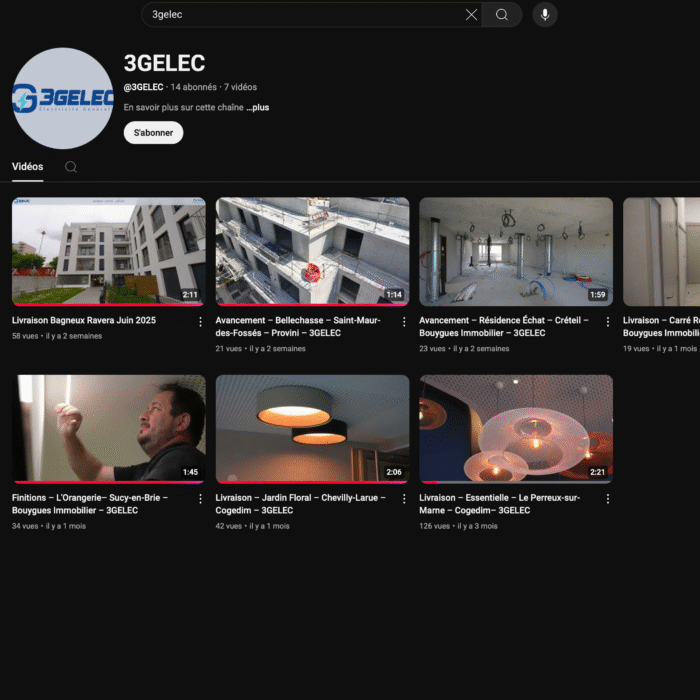Click in the search field containing 3gelec

[300, 15]
